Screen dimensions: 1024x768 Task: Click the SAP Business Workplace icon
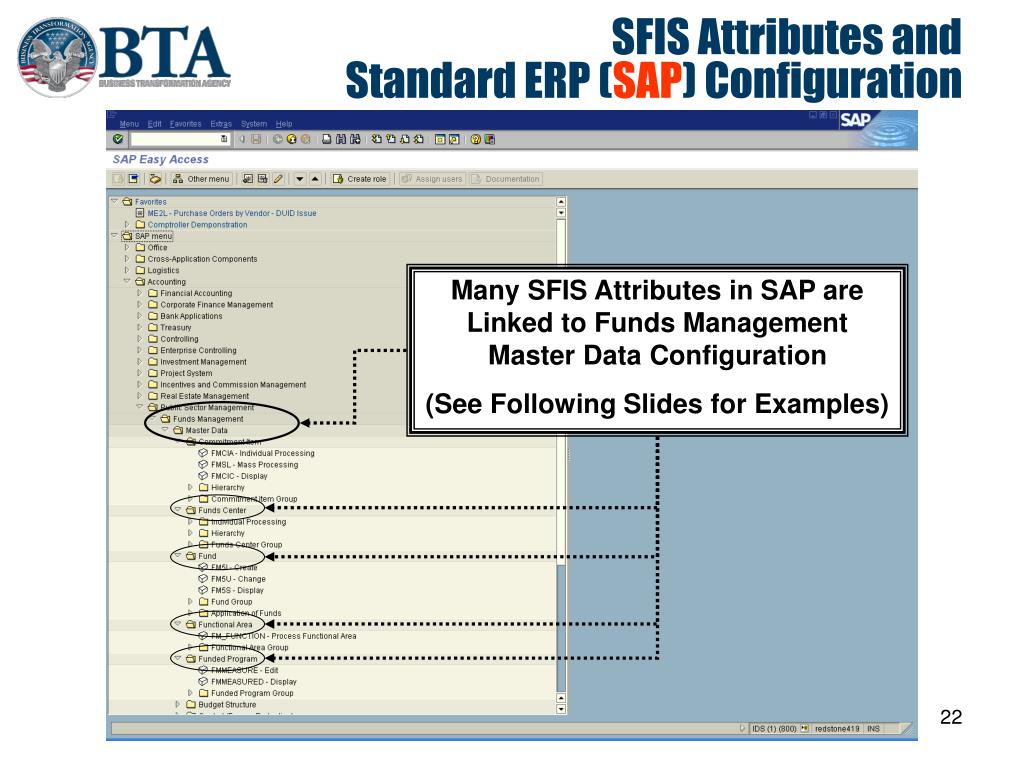click(155, 179)
